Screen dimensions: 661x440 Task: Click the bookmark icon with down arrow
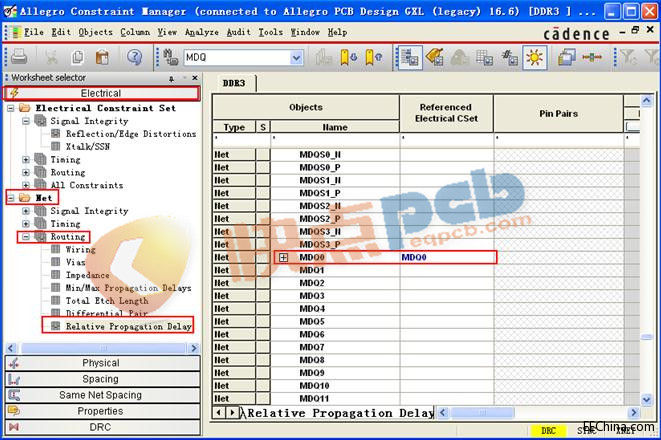pyautogui.click(x=349, y=57)
